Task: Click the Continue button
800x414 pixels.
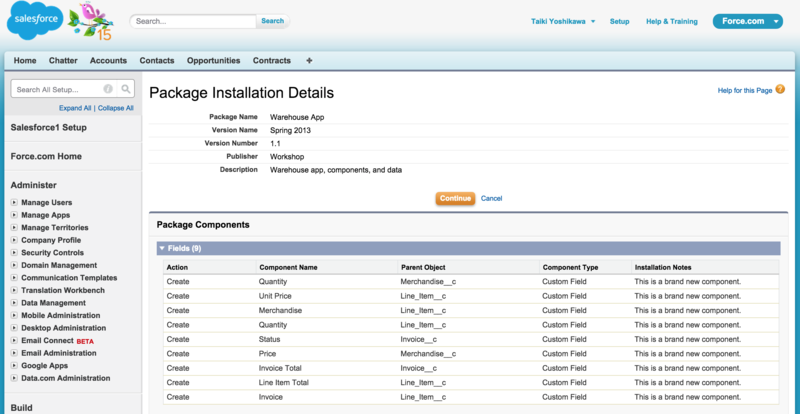Action: (x=455, y=198)
